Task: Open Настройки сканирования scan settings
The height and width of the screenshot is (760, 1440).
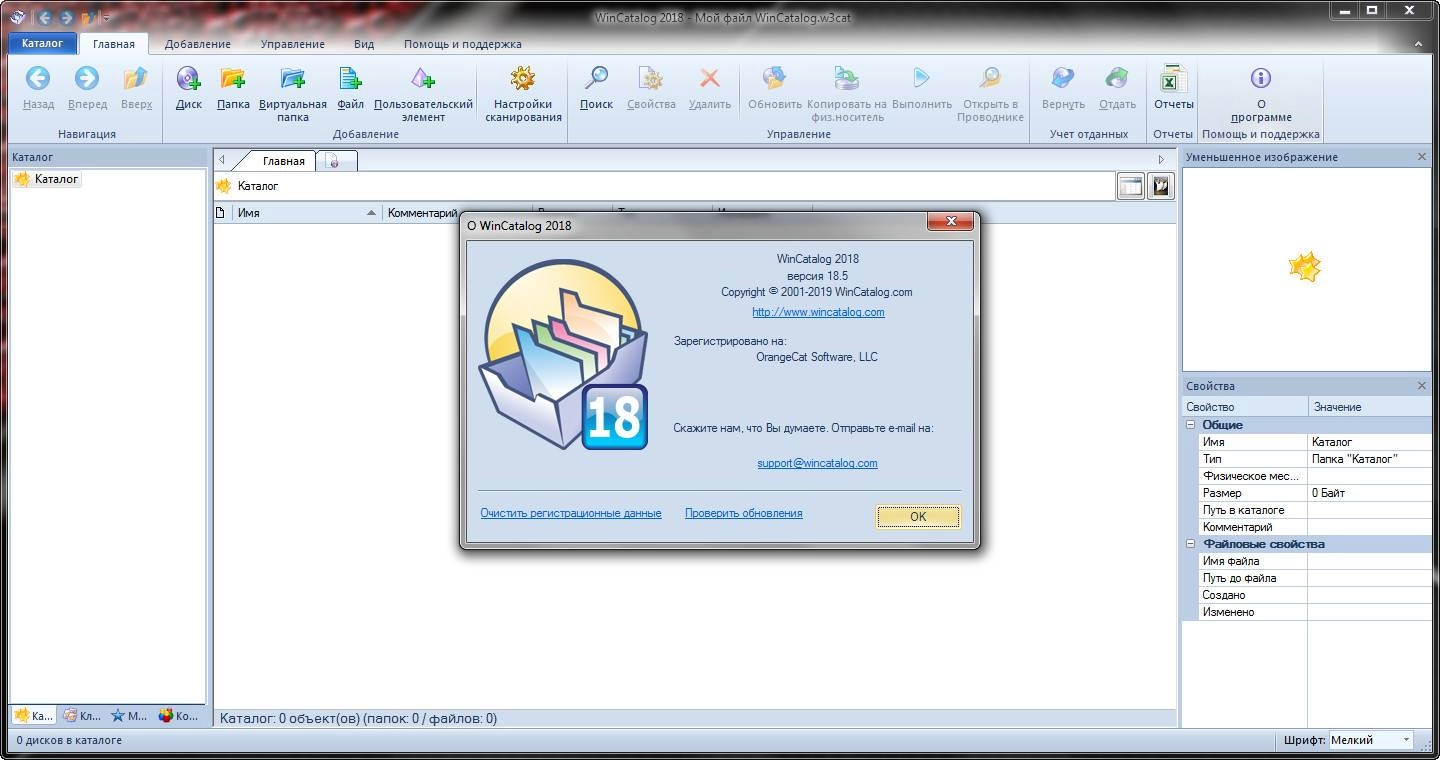Action: point(523,78)
